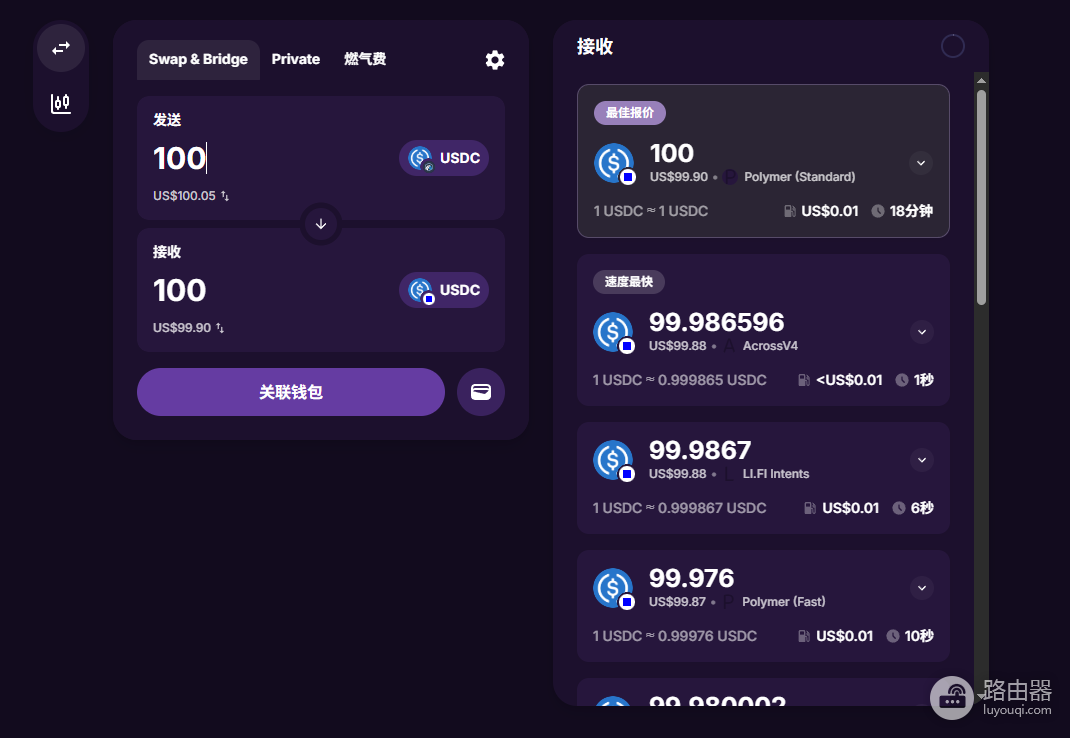
Task: Reverse send and receive with the down arrow
Action: (321, 224)
